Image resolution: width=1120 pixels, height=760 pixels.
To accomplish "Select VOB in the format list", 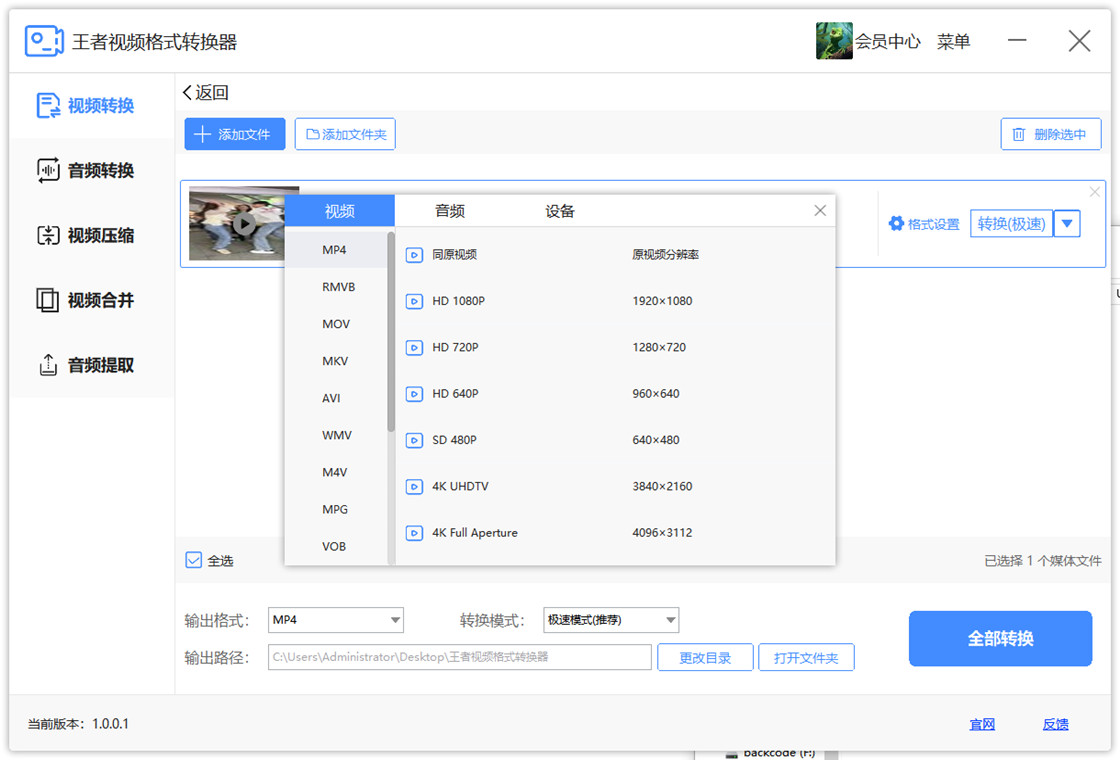I will (x=334, y=547).
